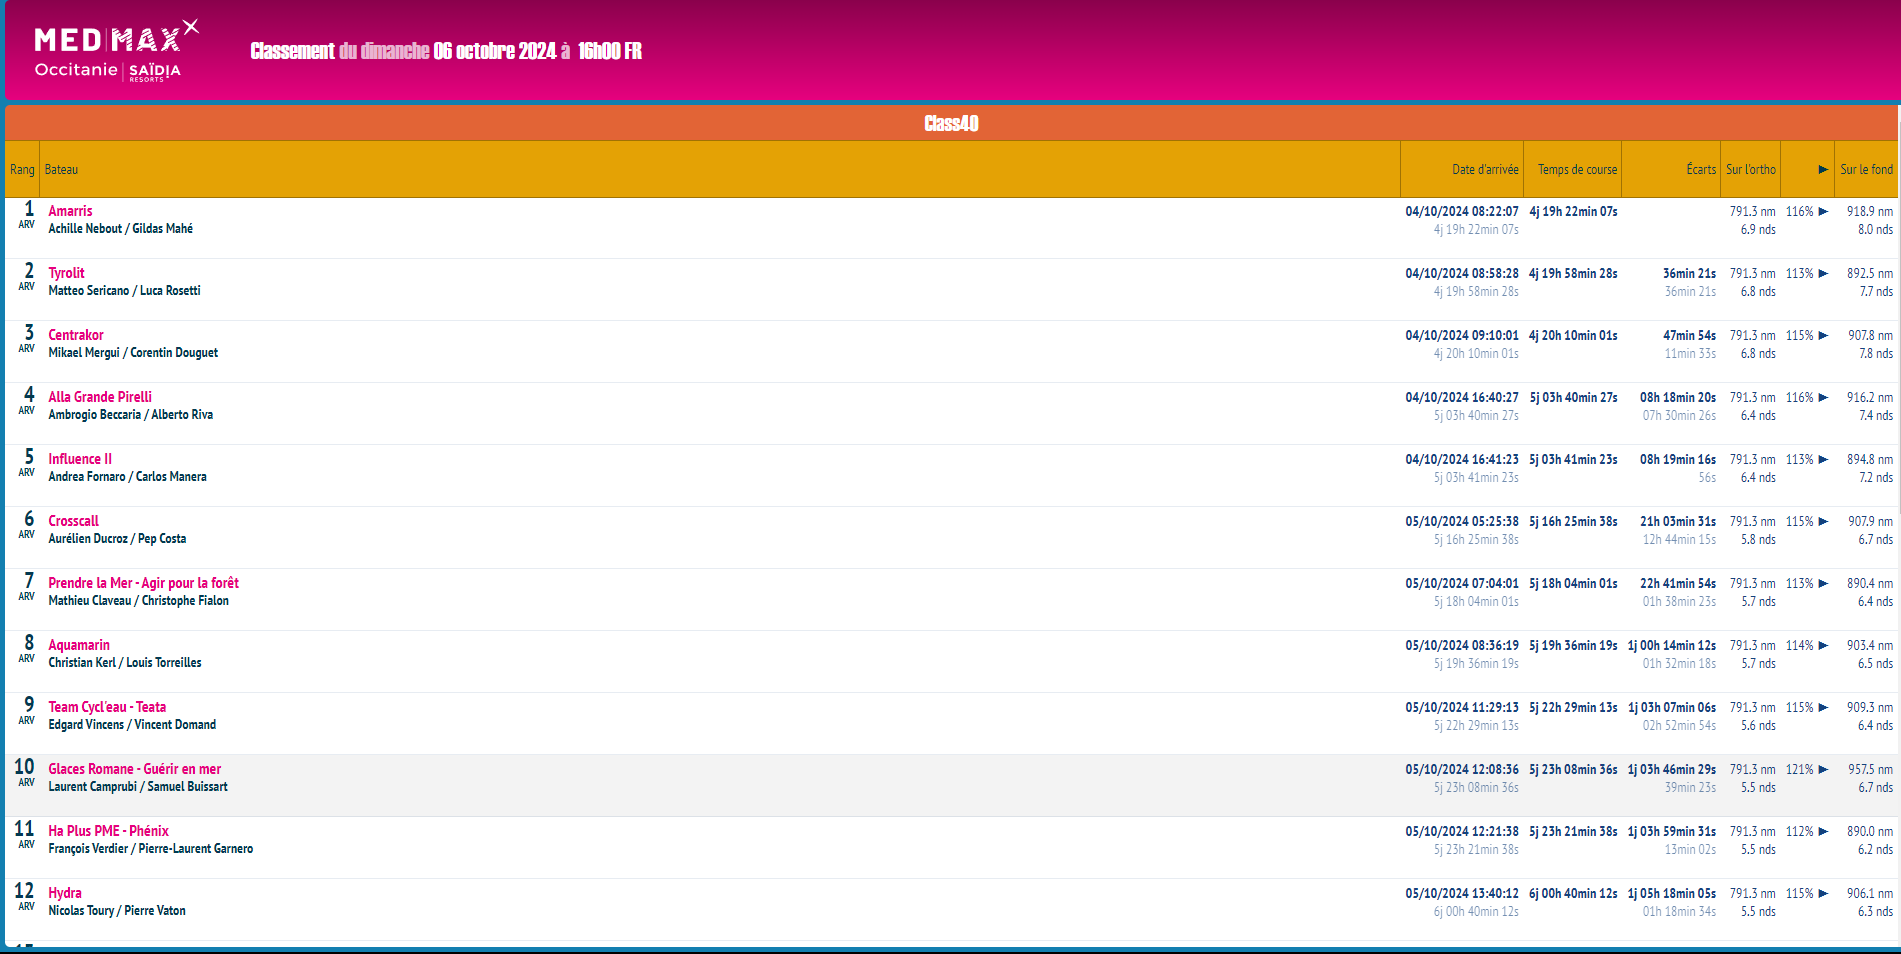Click the Sur le fond column header
Image resolution: width=1901 pixels, height=954 pixels.
click(x=1866, y=170)
